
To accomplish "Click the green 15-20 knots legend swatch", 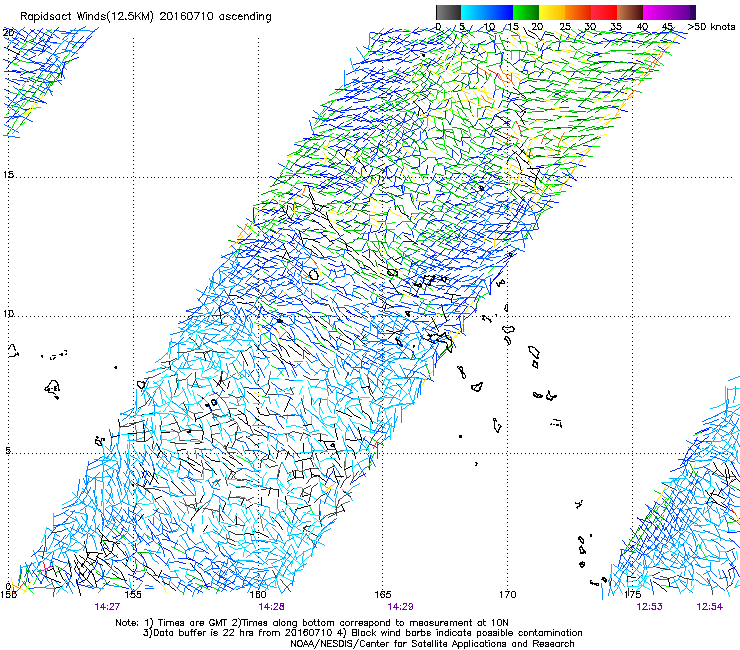I will [526, 12].
